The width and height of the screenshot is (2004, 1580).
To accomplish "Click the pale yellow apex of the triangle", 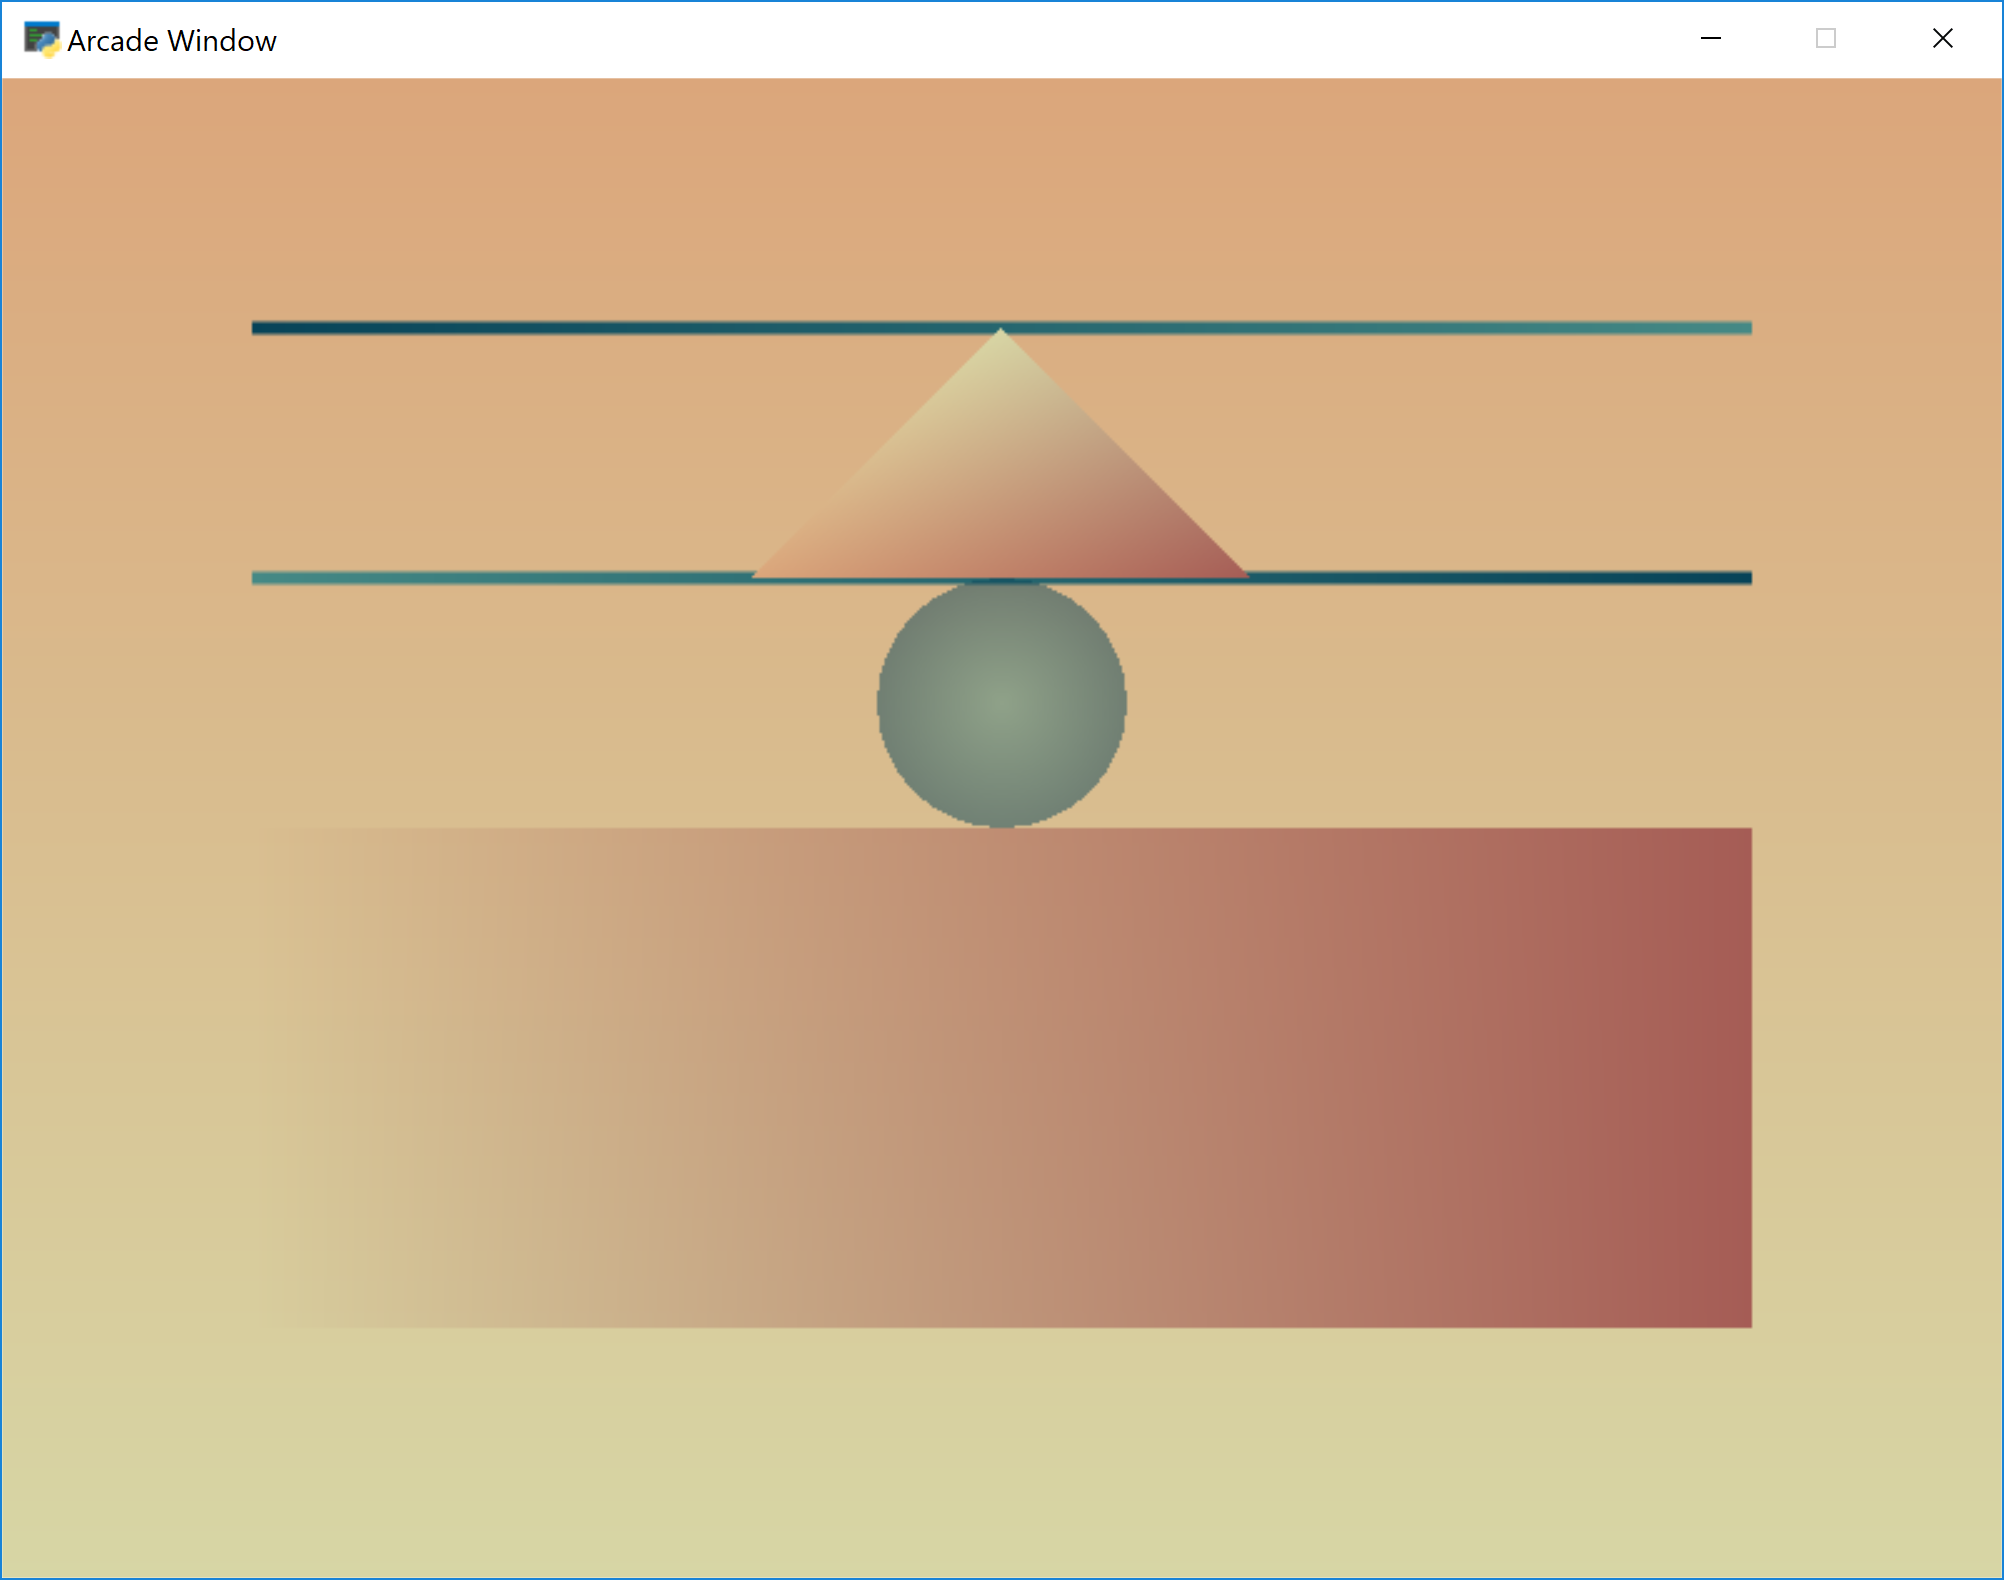I will click(x=1000, y=343).
